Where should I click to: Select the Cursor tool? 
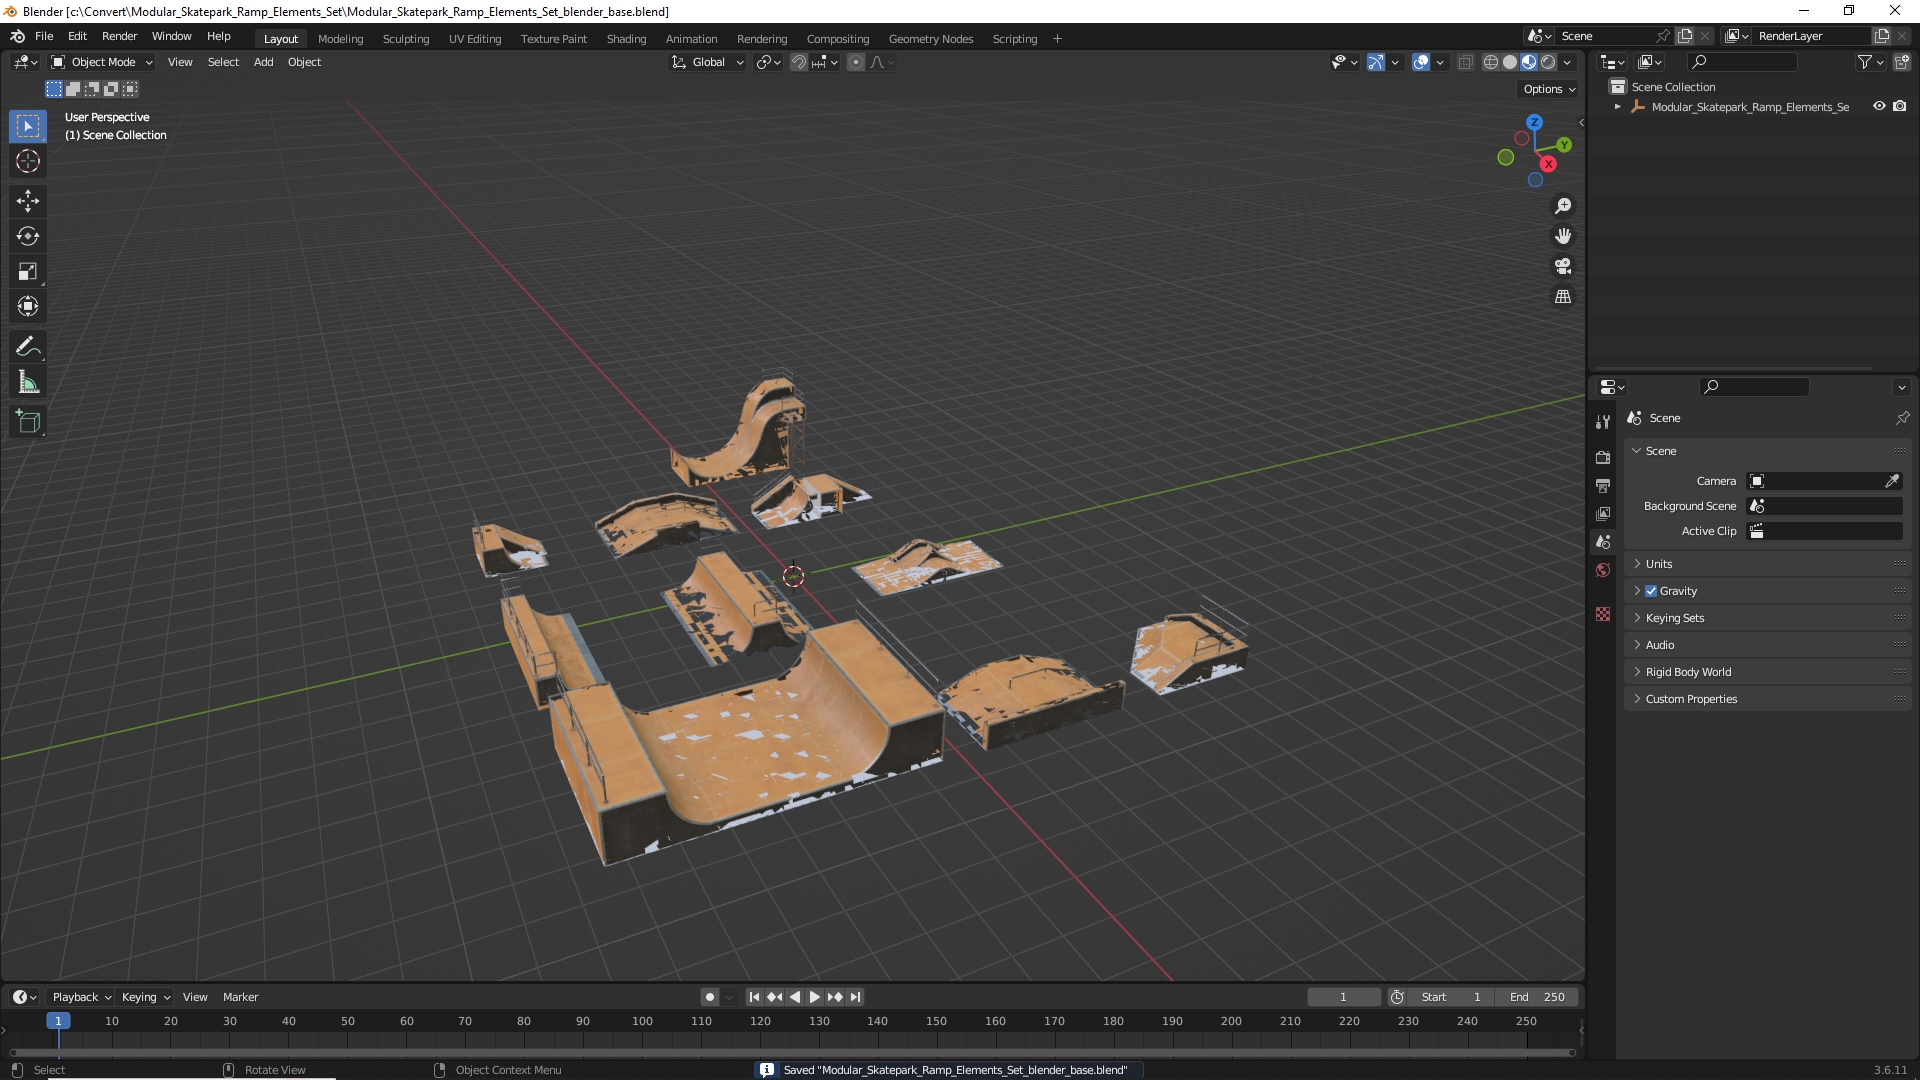tap(28, 161)
